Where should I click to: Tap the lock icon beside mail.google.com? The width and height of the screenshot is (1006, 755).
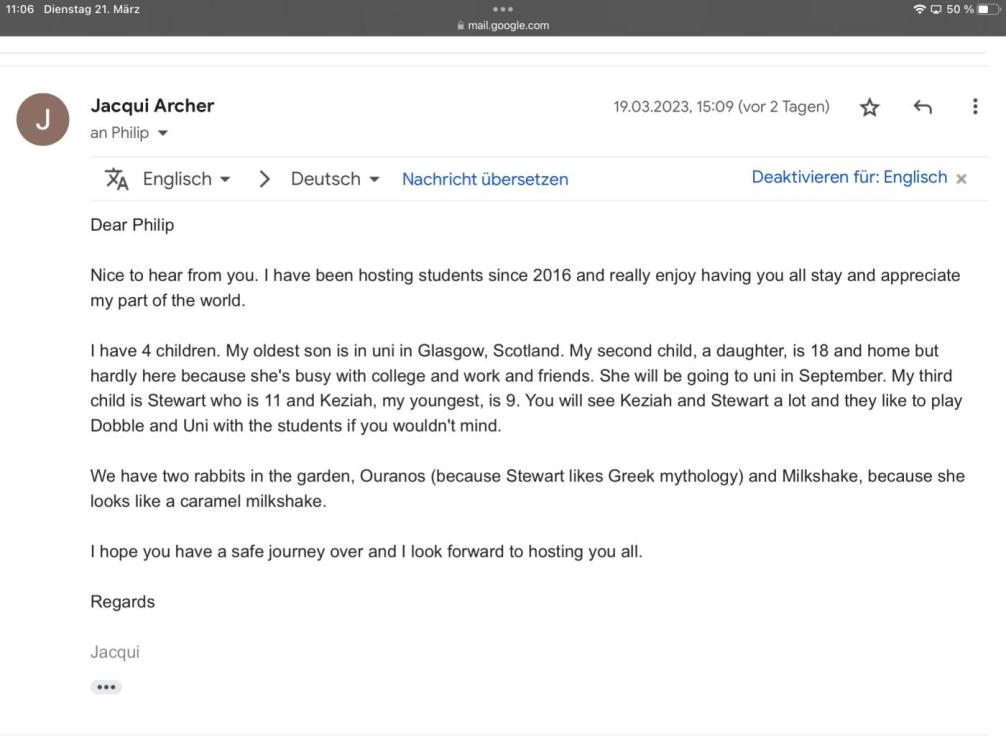(460, 26)
